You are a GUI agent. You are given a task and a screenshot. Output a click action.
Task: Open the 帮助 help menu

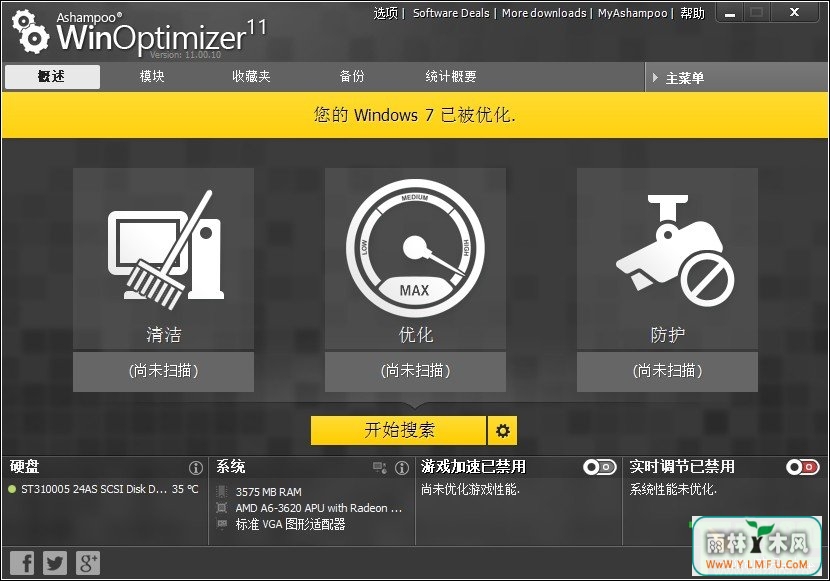click(692, 13)
